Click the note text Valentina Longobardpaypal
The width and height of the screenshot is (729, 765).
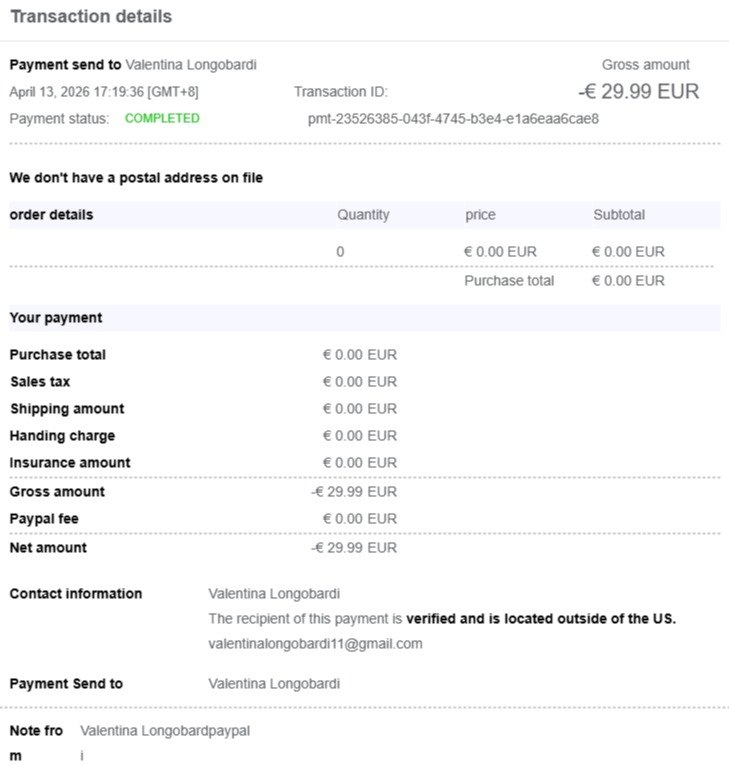tap(165, 731)
